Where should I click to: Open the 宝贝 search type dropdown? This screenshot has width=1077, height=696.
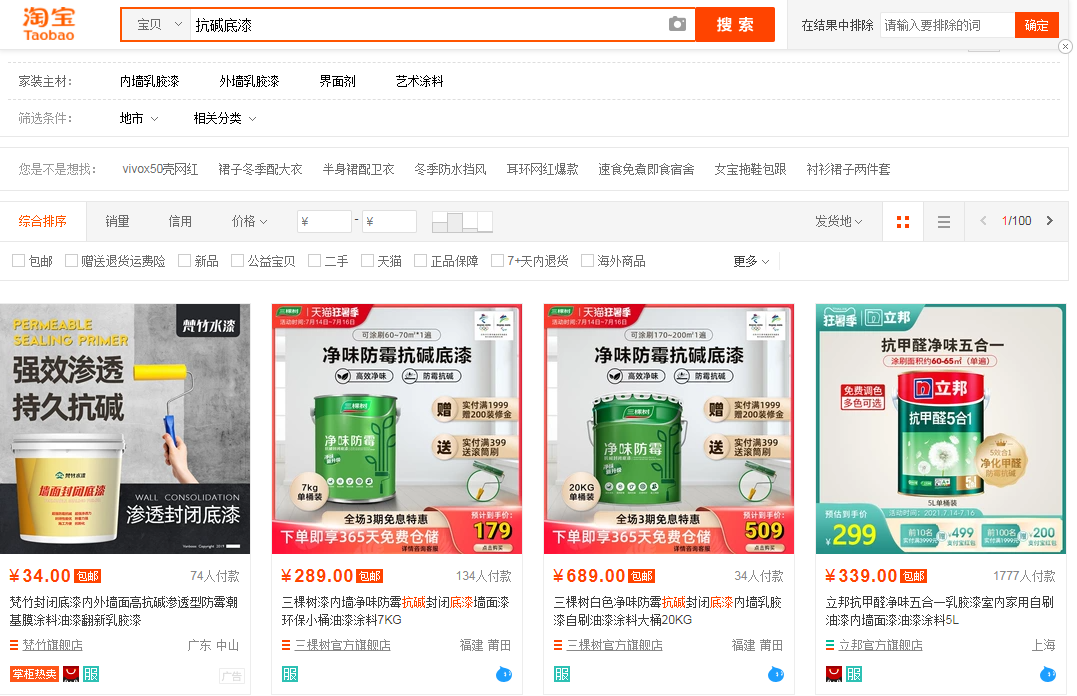click(159, 25)
